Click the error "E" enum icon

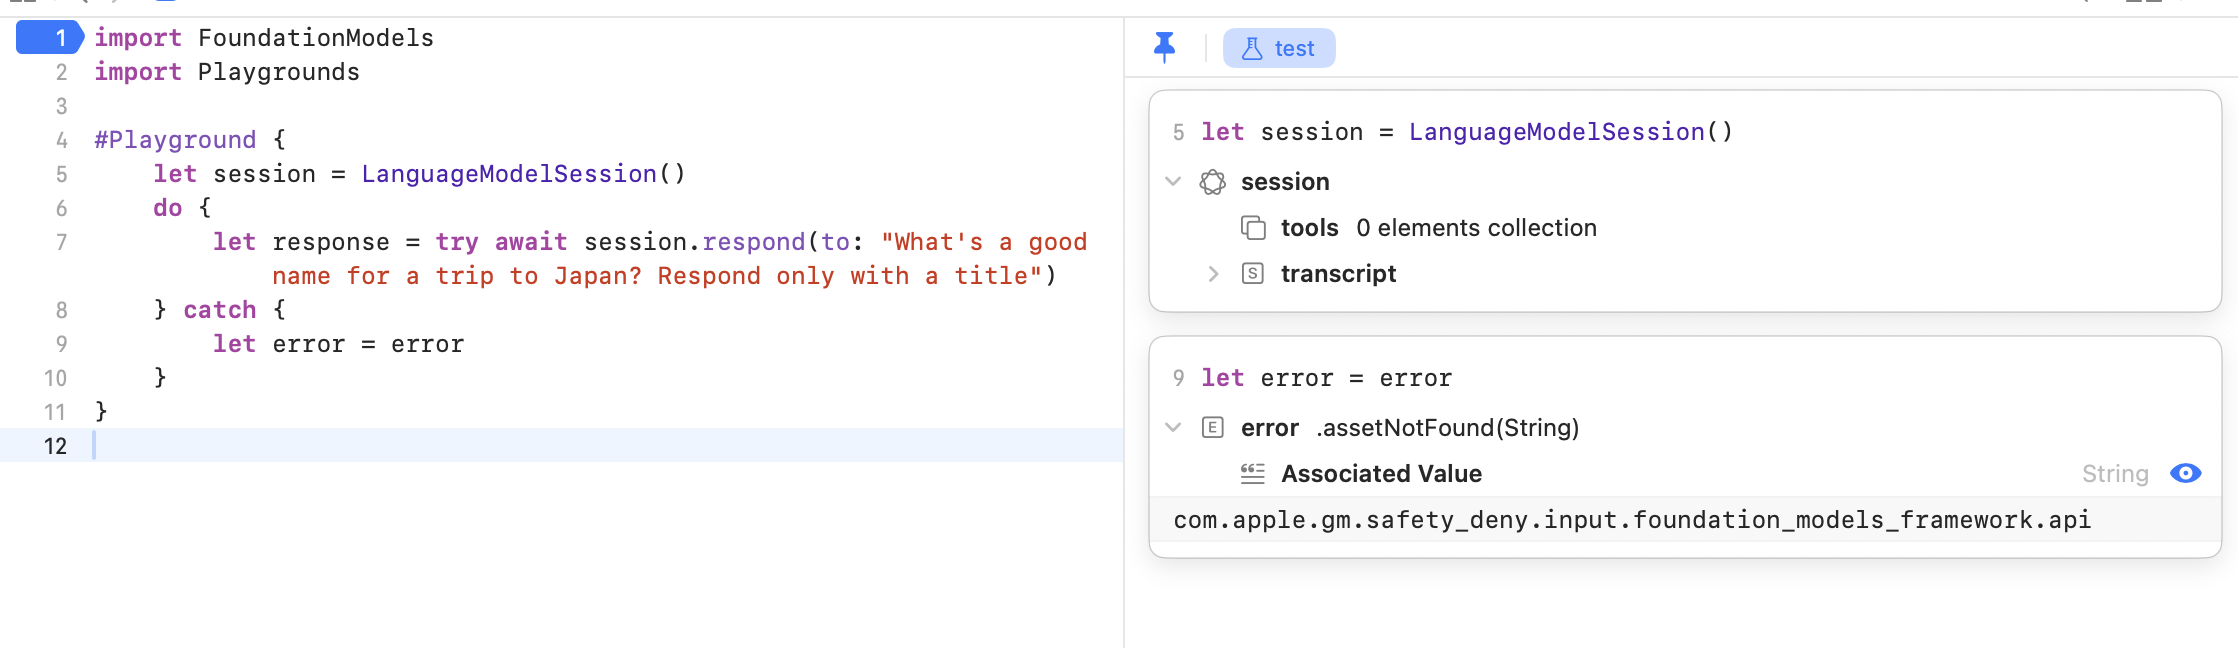1213,428
